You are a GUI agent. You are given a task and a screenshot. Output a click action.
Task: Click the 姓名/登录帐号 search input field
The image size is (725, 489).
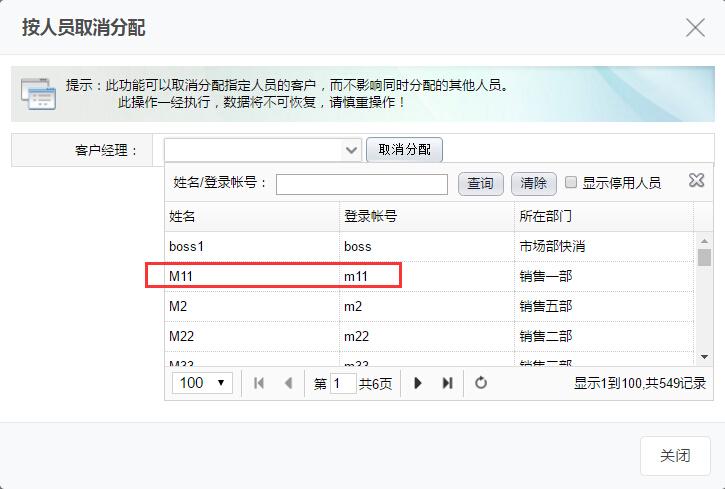[362, 184]
